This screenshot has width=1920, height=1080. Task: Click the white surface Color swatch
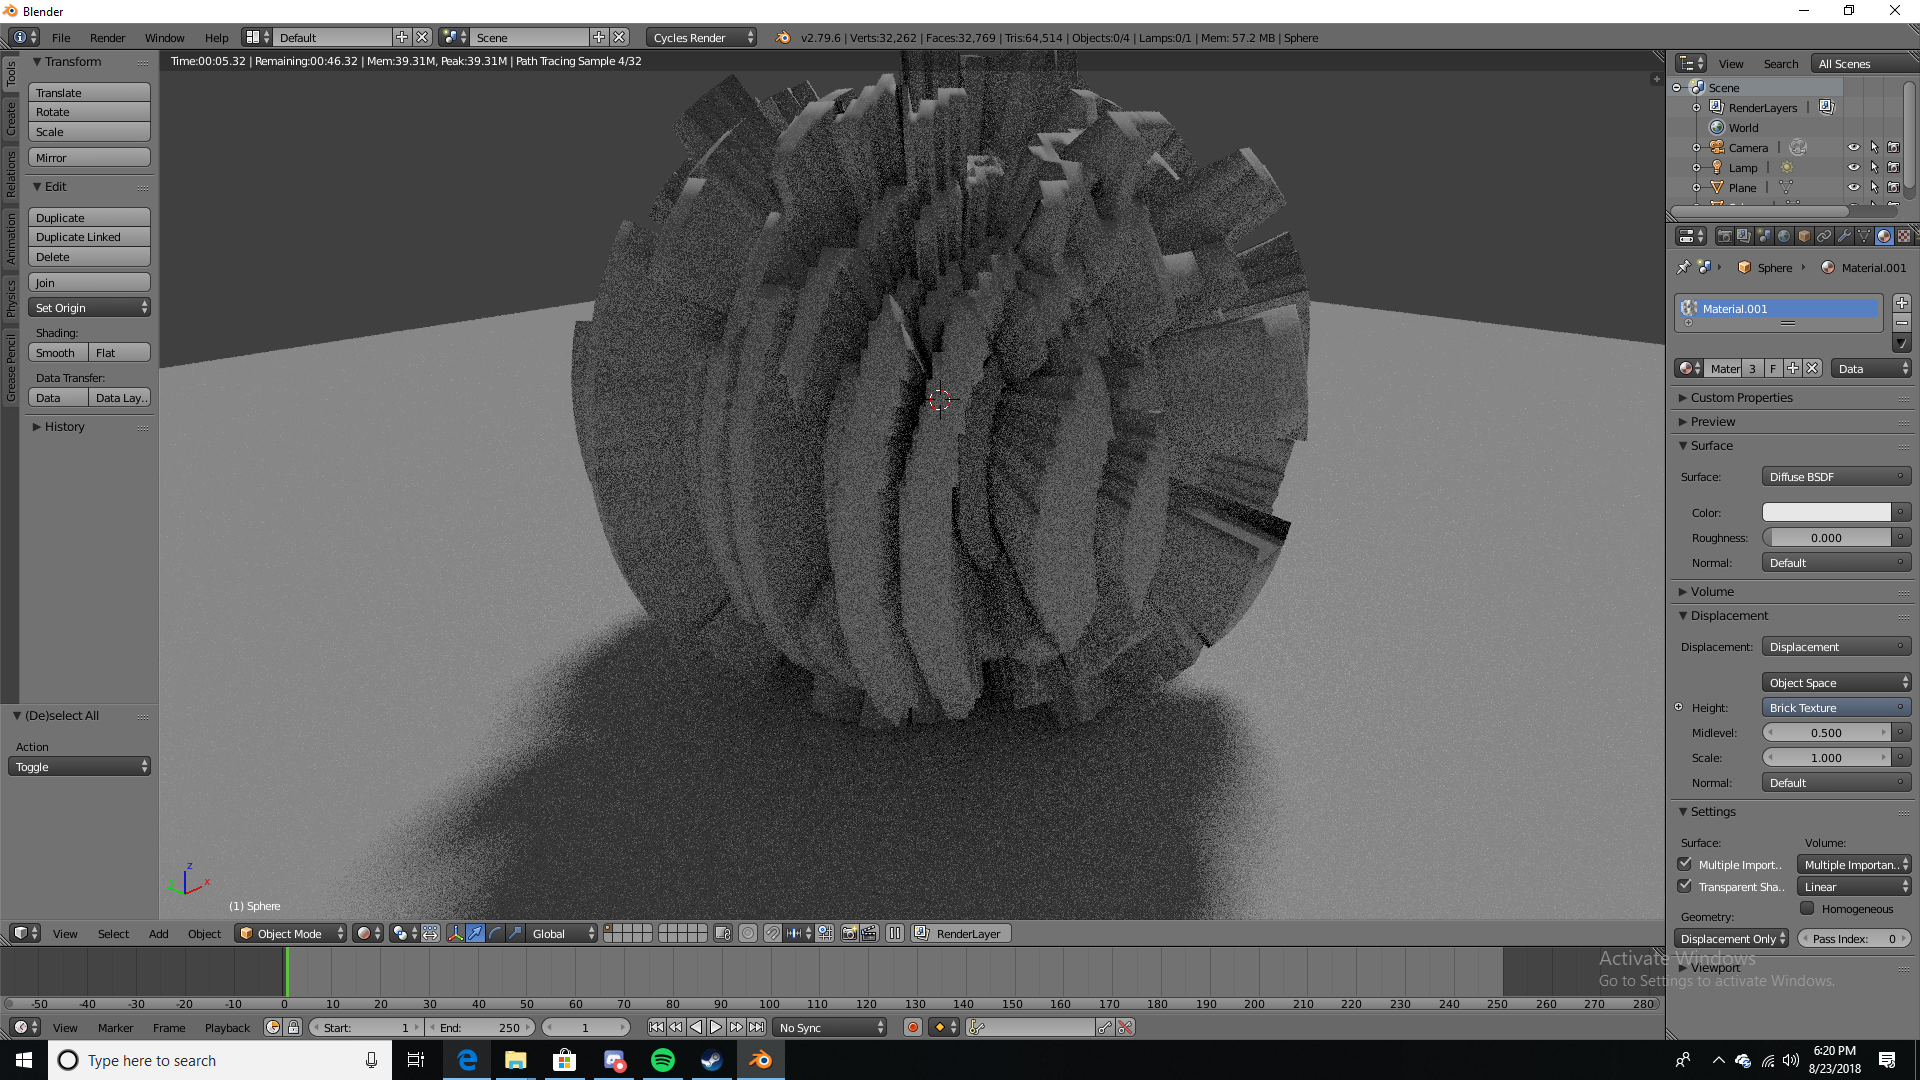click(x=1826, y=512)
